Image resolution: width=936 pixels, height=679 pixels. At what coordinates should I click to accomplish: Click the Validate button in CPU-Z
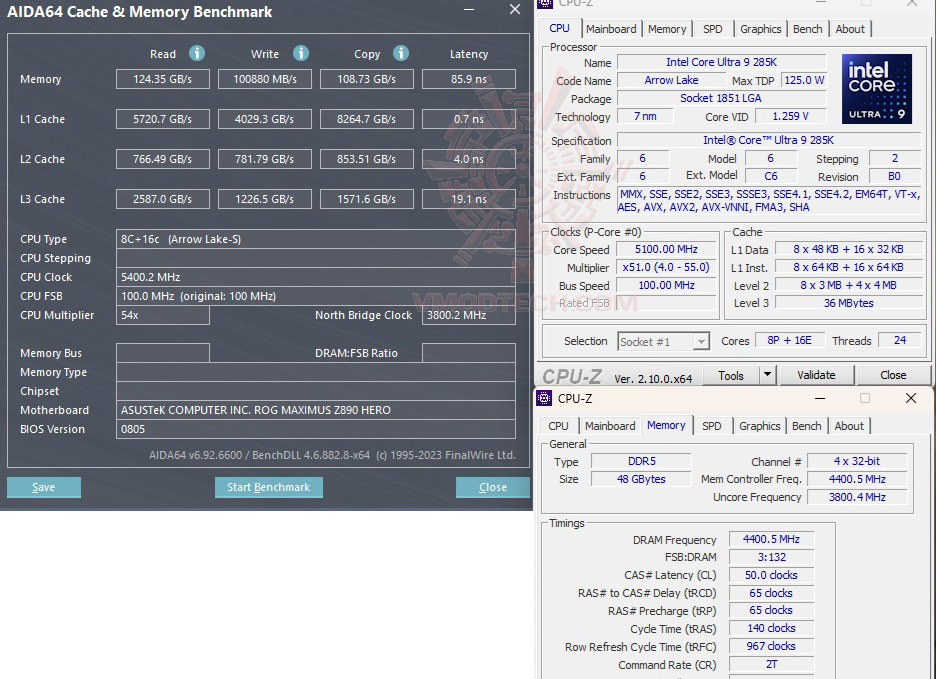point(816,375)
